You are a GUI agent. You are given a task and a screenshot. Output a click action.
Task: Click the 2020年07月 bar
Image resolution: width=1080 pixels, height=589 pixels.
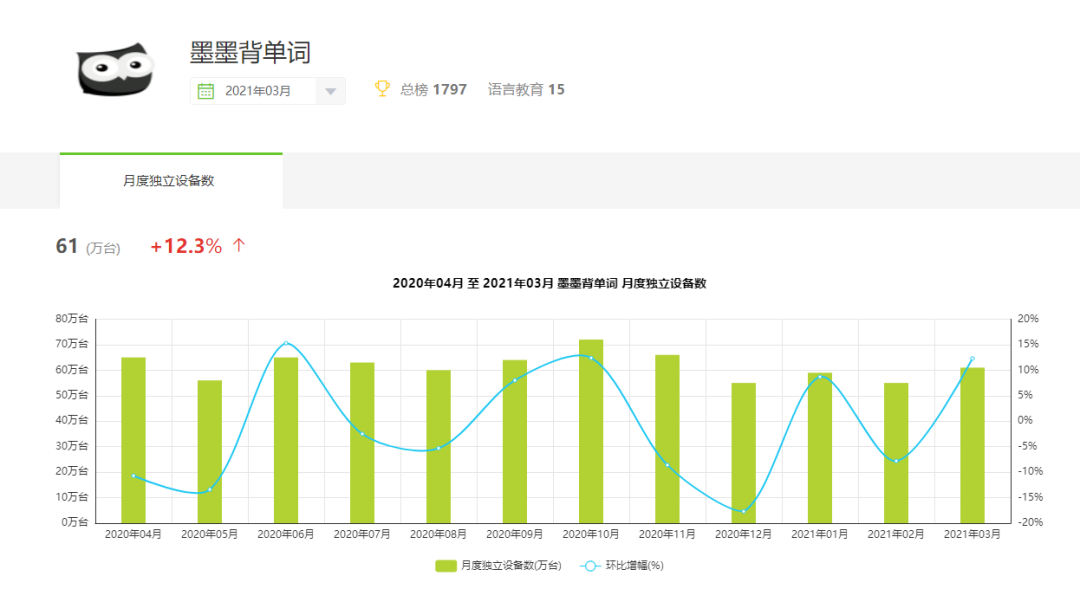(x=362, y=443)
